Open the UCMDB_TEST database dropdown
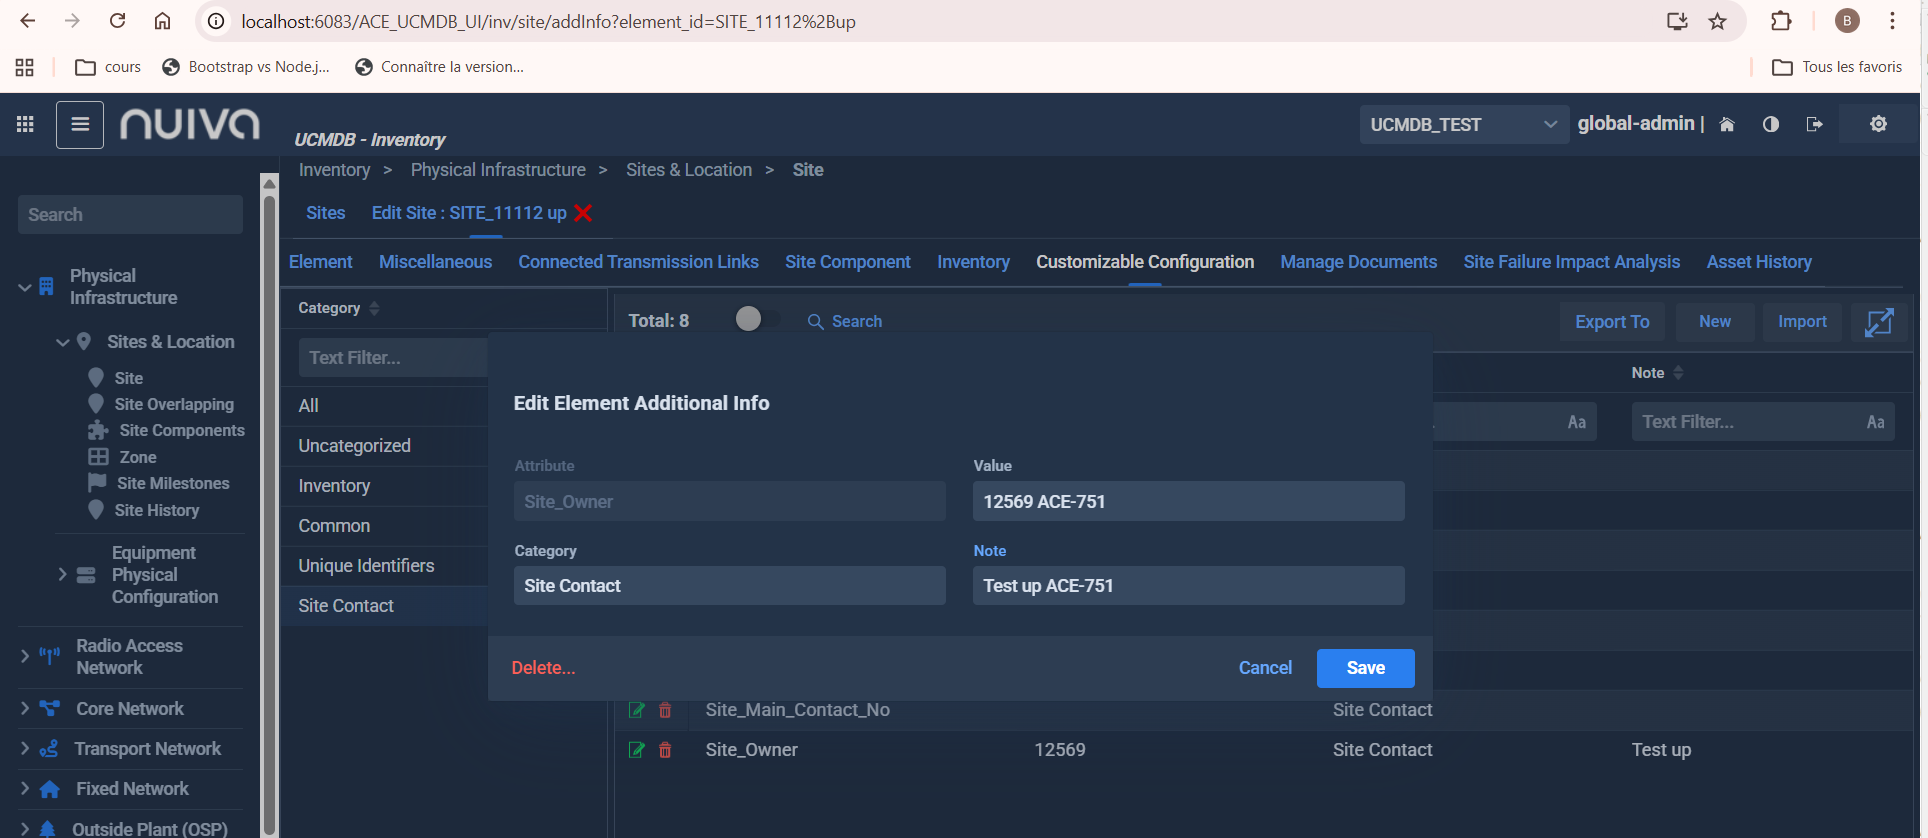 (1462, 125)
